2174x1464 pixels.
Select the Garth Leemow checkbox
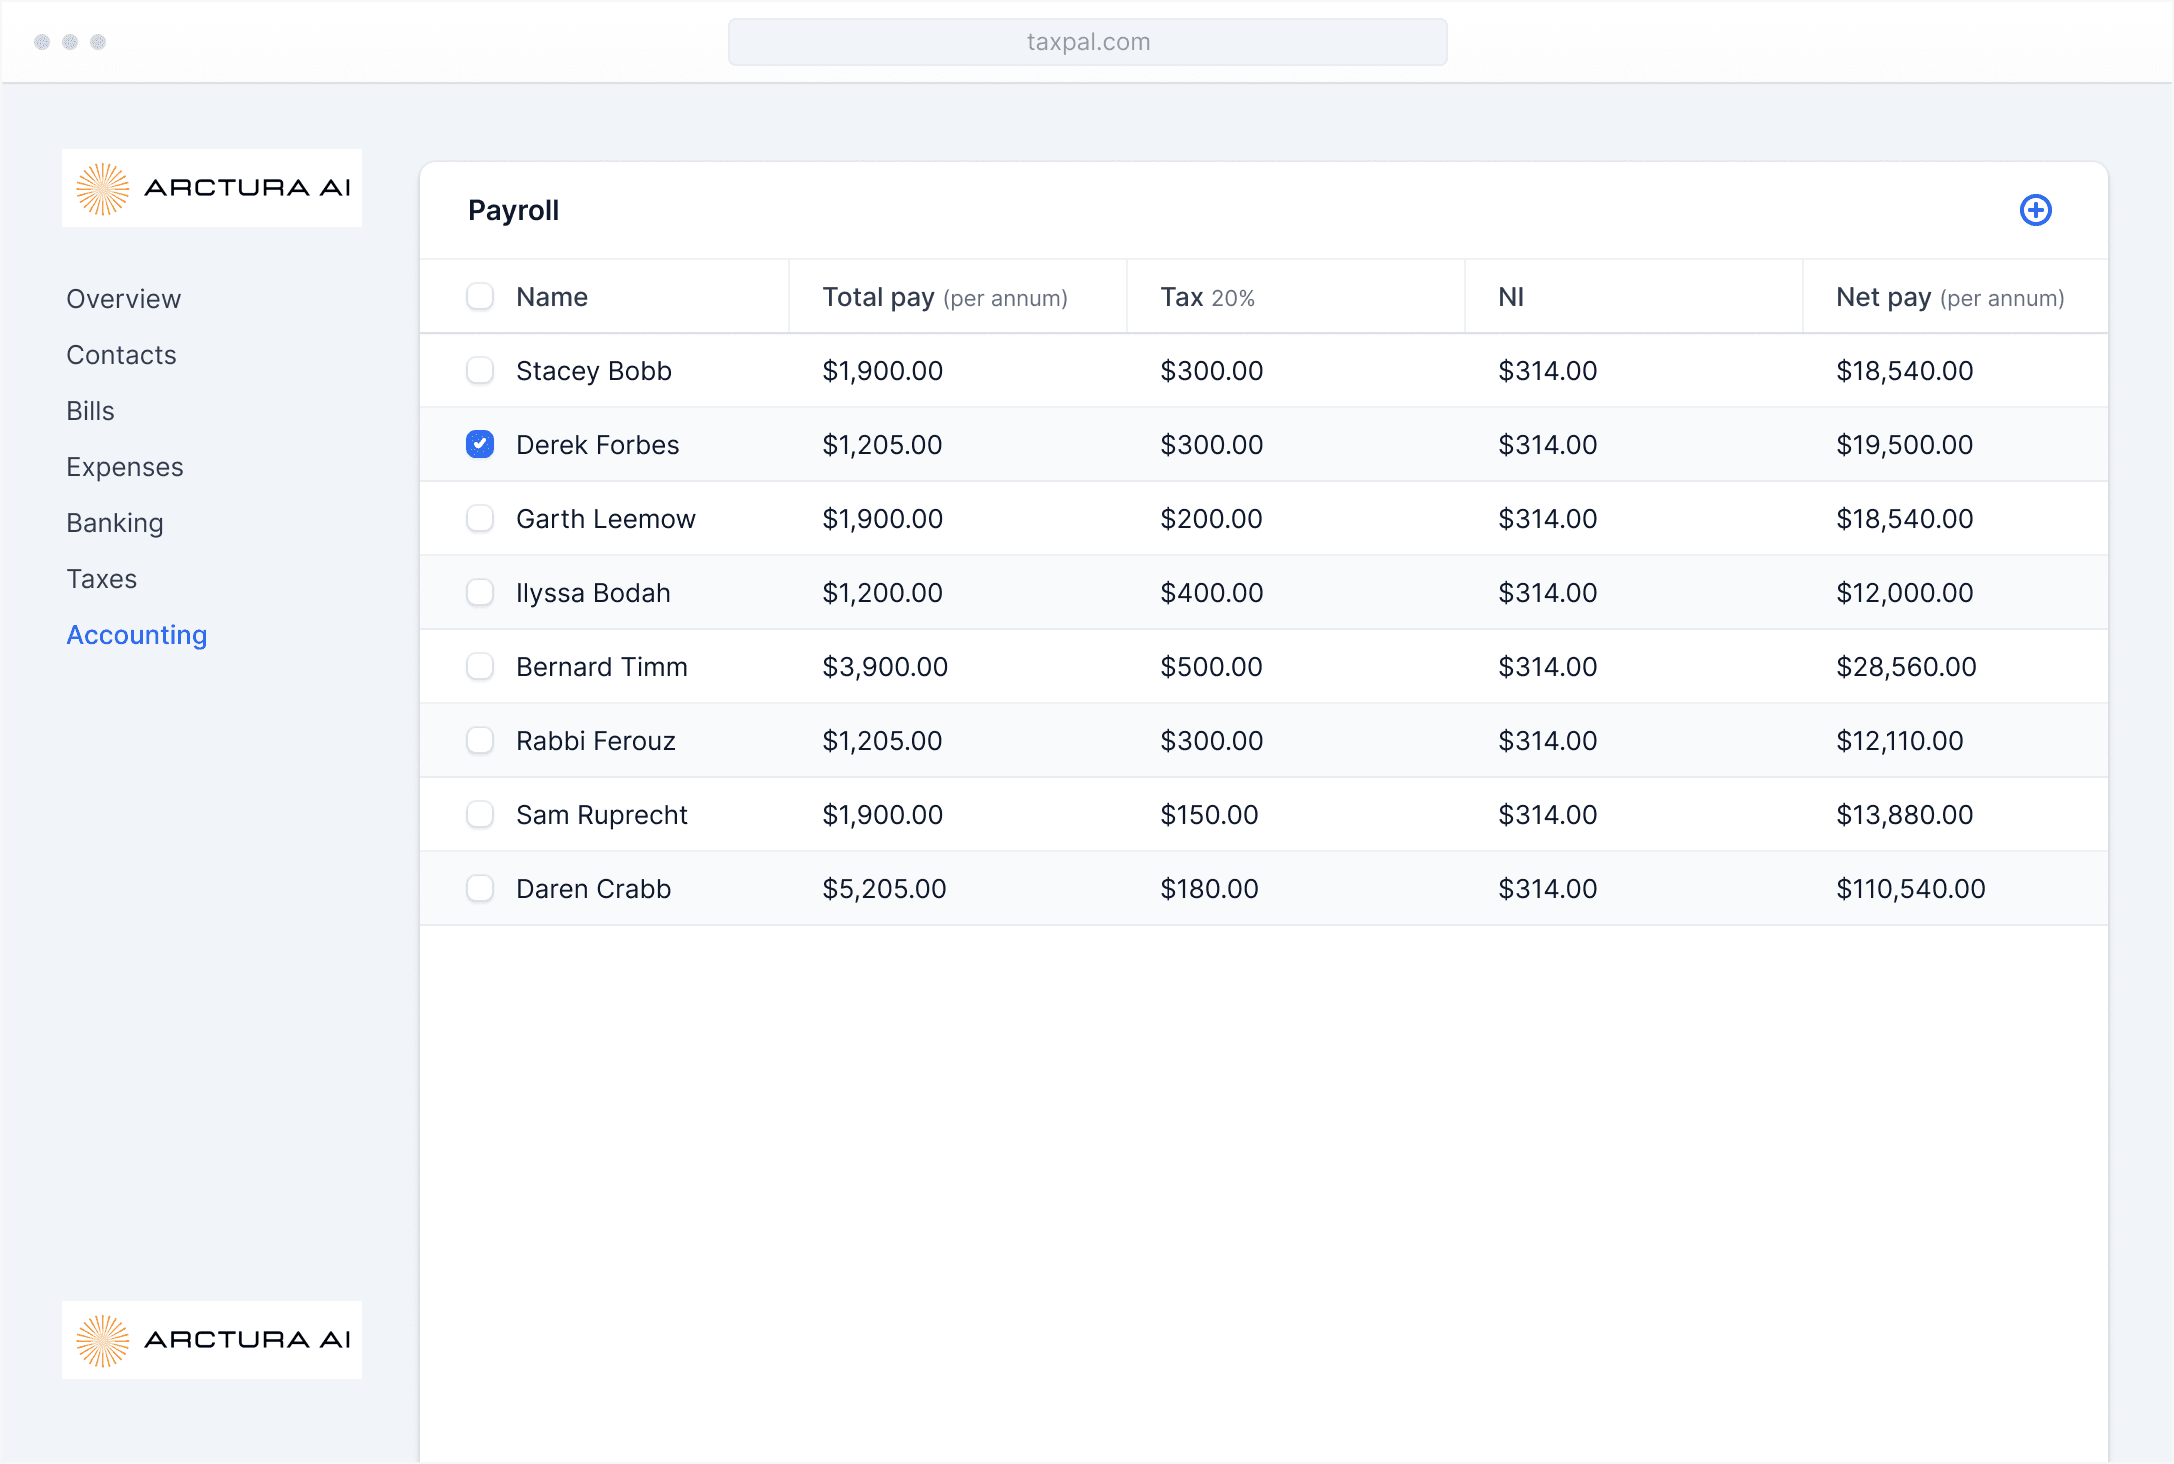coord(480,518)
